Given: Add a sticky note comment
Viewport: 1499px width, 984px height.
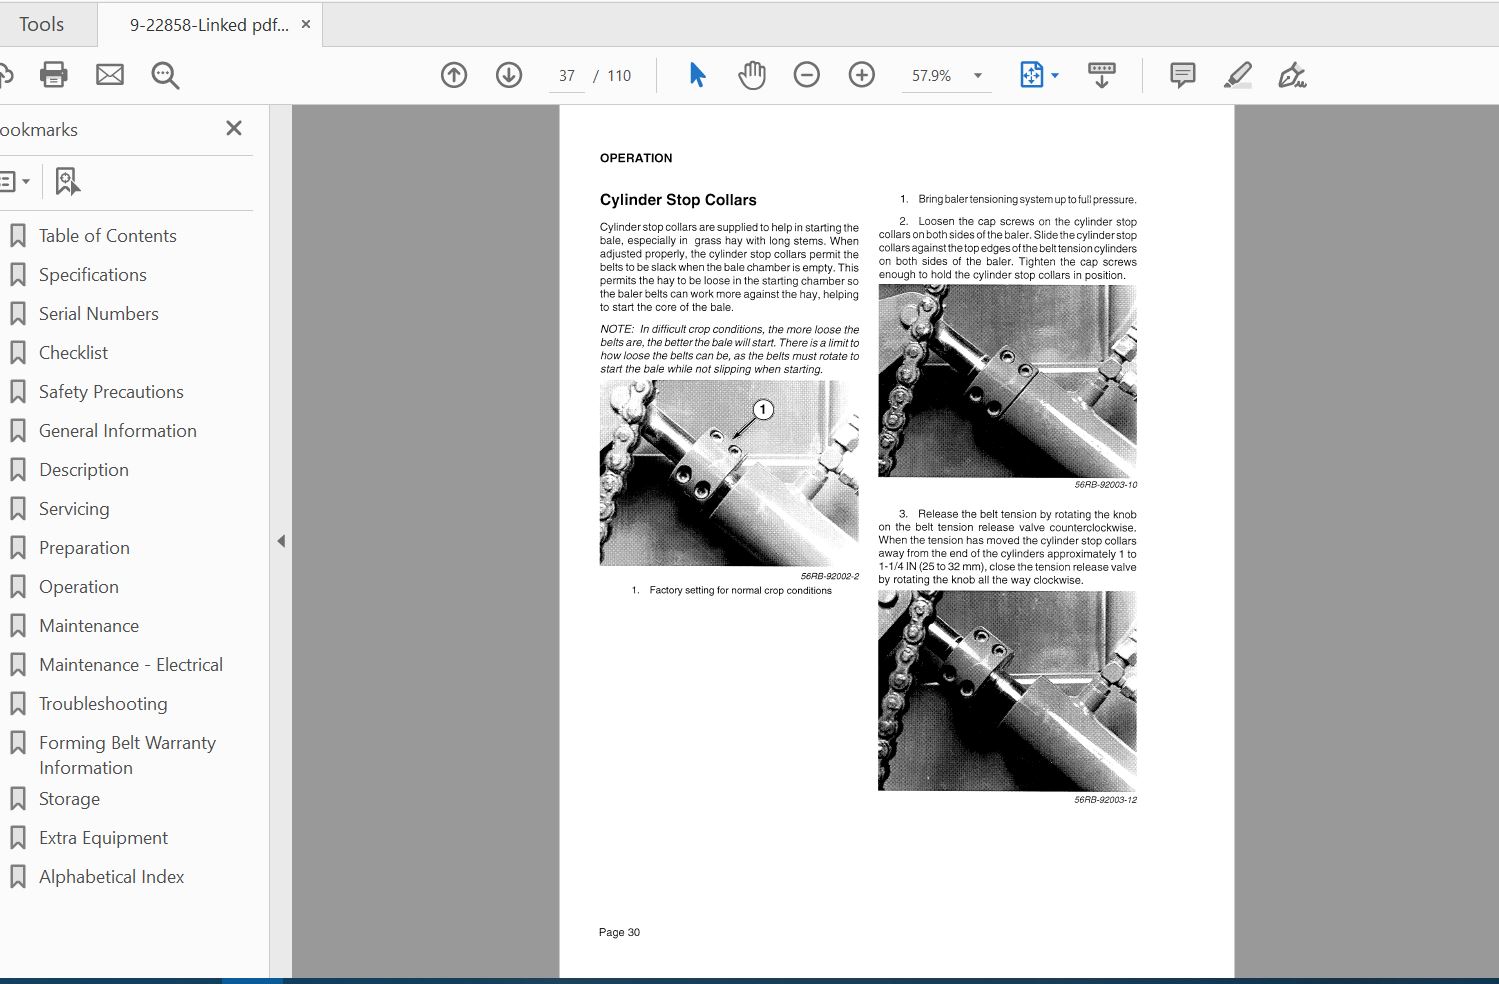Looking at the screenshot, I should (x=1182, y=75).
